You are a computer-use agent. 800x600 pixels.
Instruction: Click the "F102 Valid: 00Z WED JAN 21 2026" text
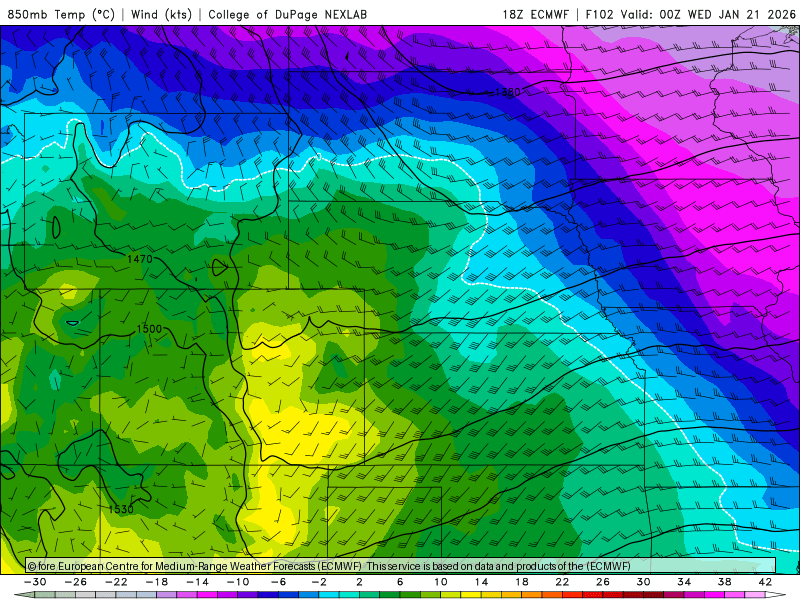click(691, 14)
